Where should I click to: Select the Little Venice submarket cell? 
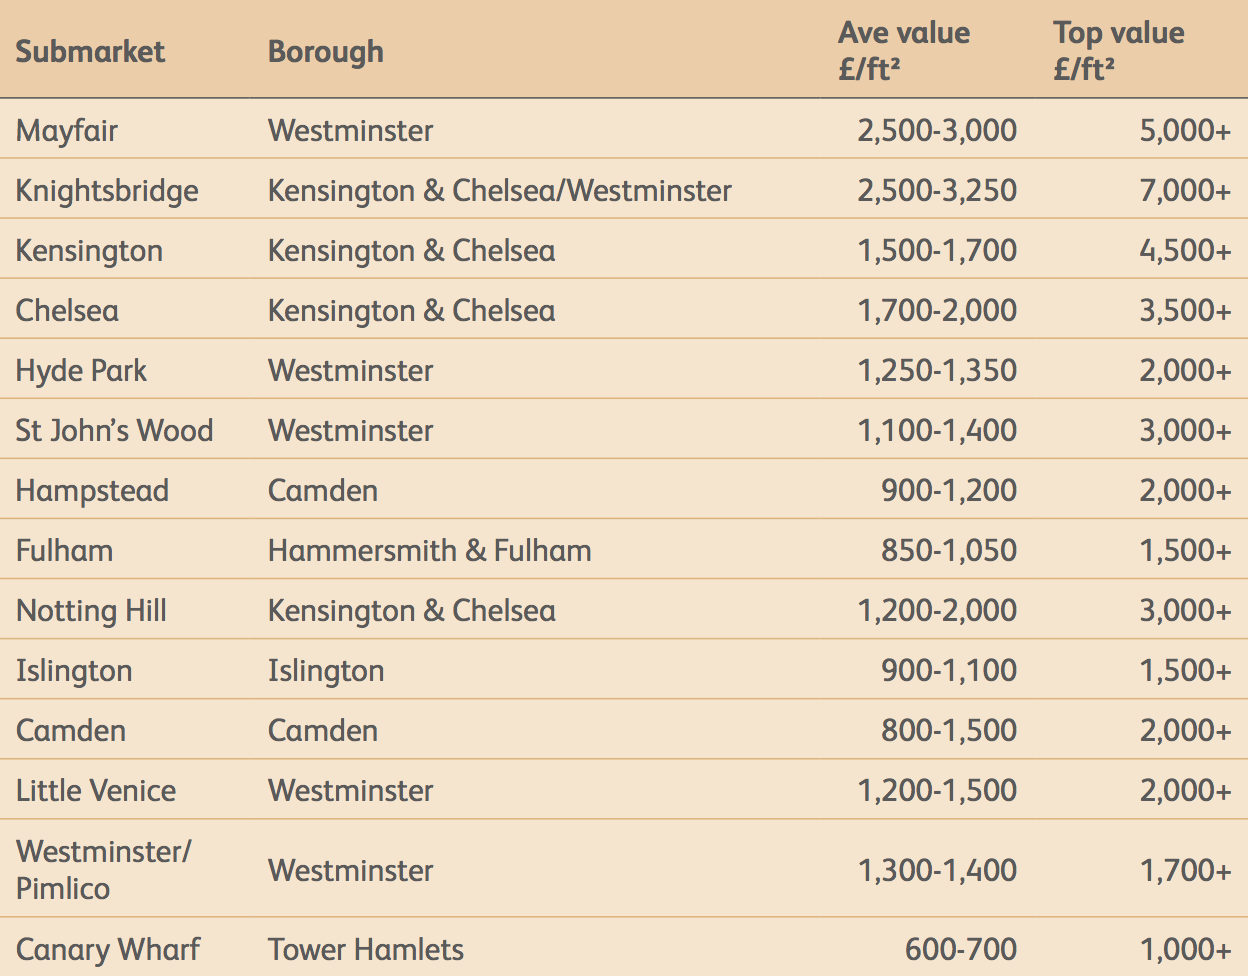[96, 791]
